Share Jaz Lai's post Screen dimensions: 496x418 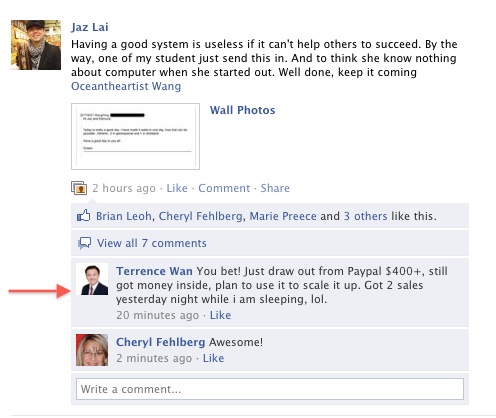coord(275,188)
